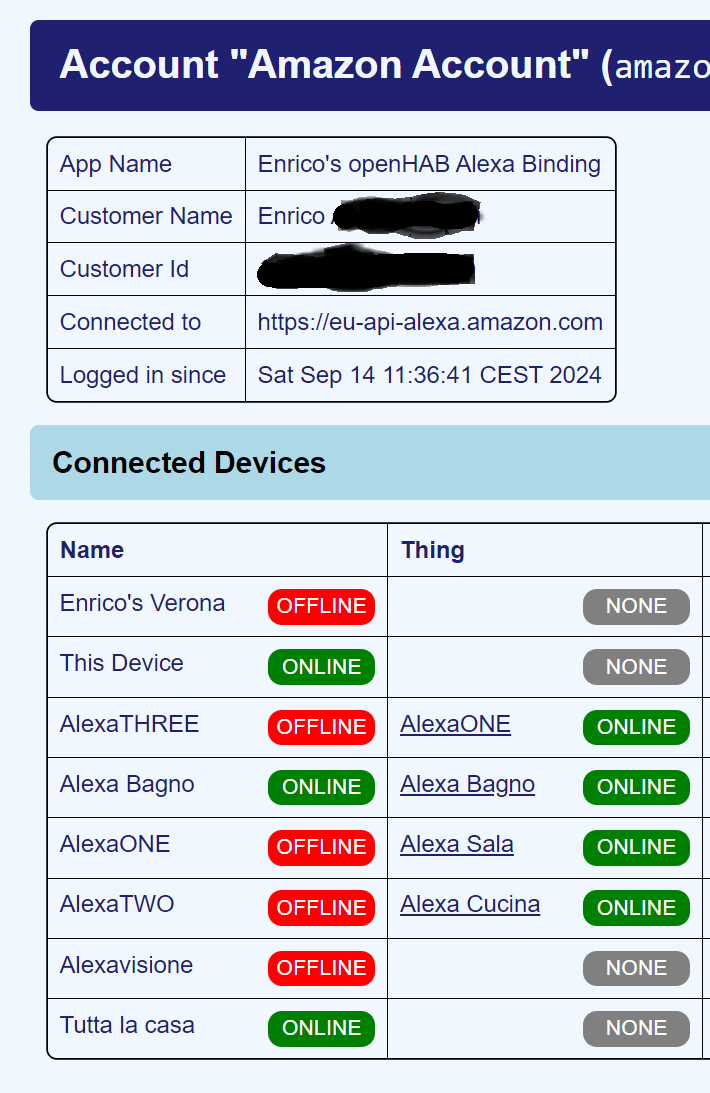The height and width of the screenshot is (1093, 710).
Task: Open the Alexa Cucina thing link
Action: (x=470, y=905)
